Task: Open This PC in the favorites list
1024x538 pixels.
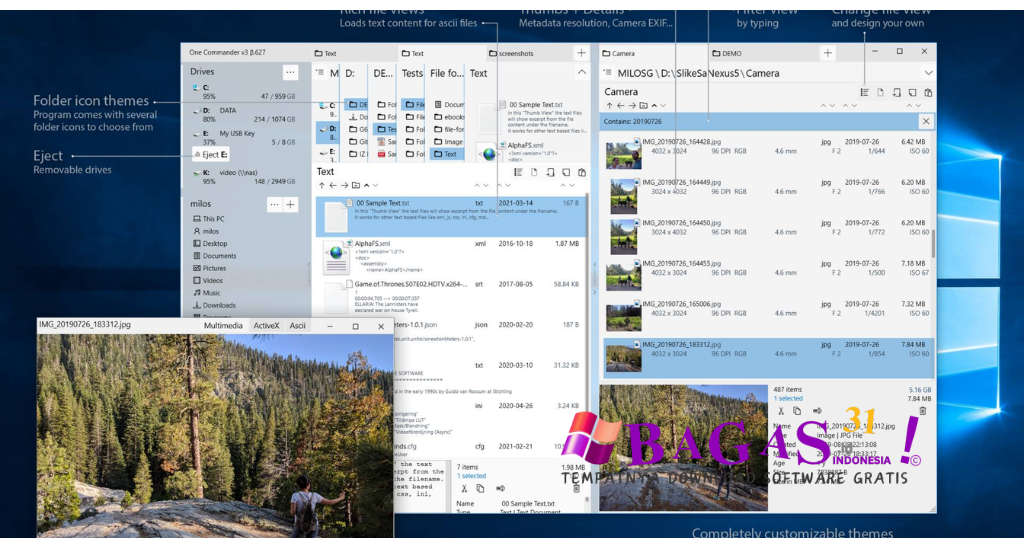Action: coord(209,219)
